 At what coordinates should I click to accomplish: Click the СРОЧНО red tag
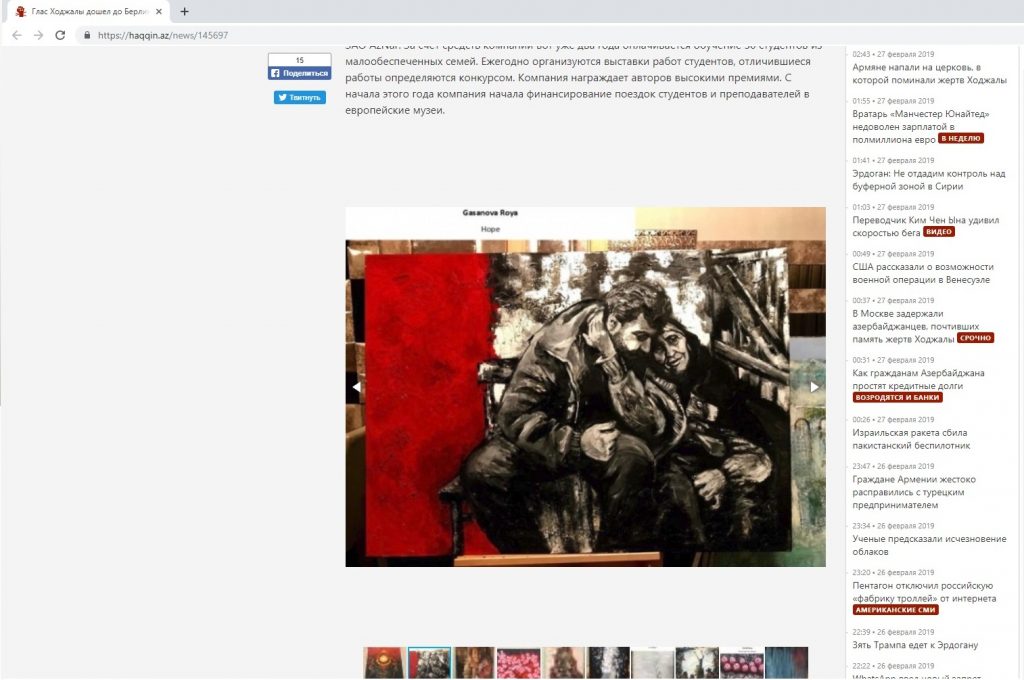pos(975,338)
